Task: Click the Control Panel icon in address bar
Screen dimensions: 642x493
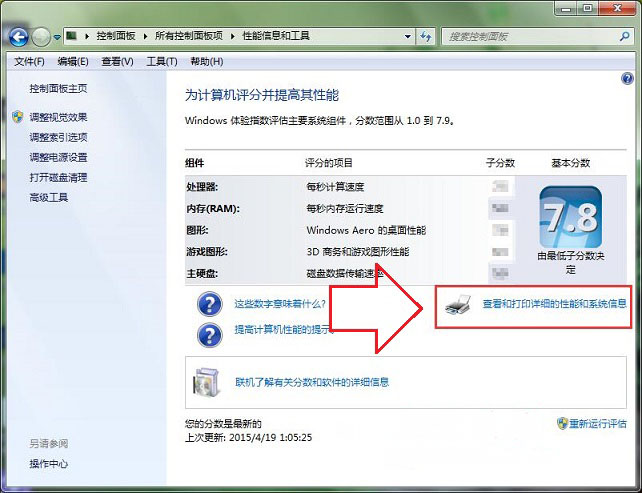Action: [72, 36]
